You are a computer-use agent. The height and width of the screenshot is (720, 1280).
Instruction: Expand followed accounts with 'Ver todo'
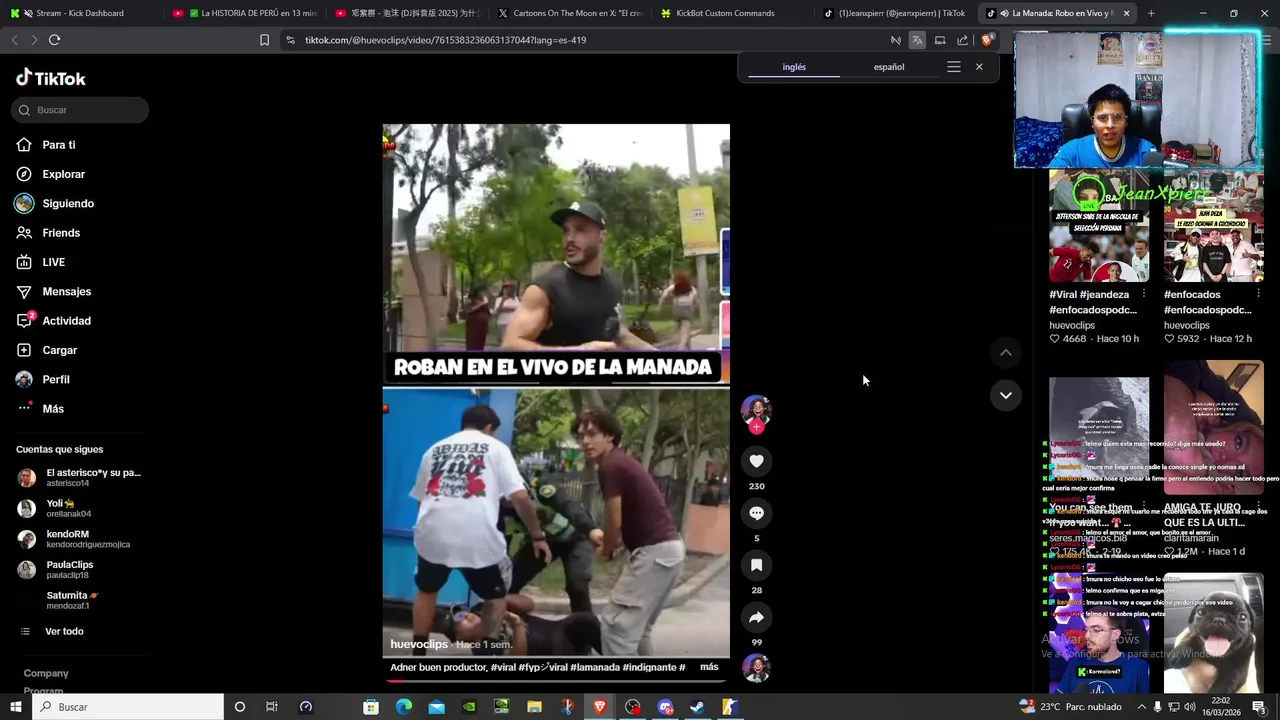[64, 632]
